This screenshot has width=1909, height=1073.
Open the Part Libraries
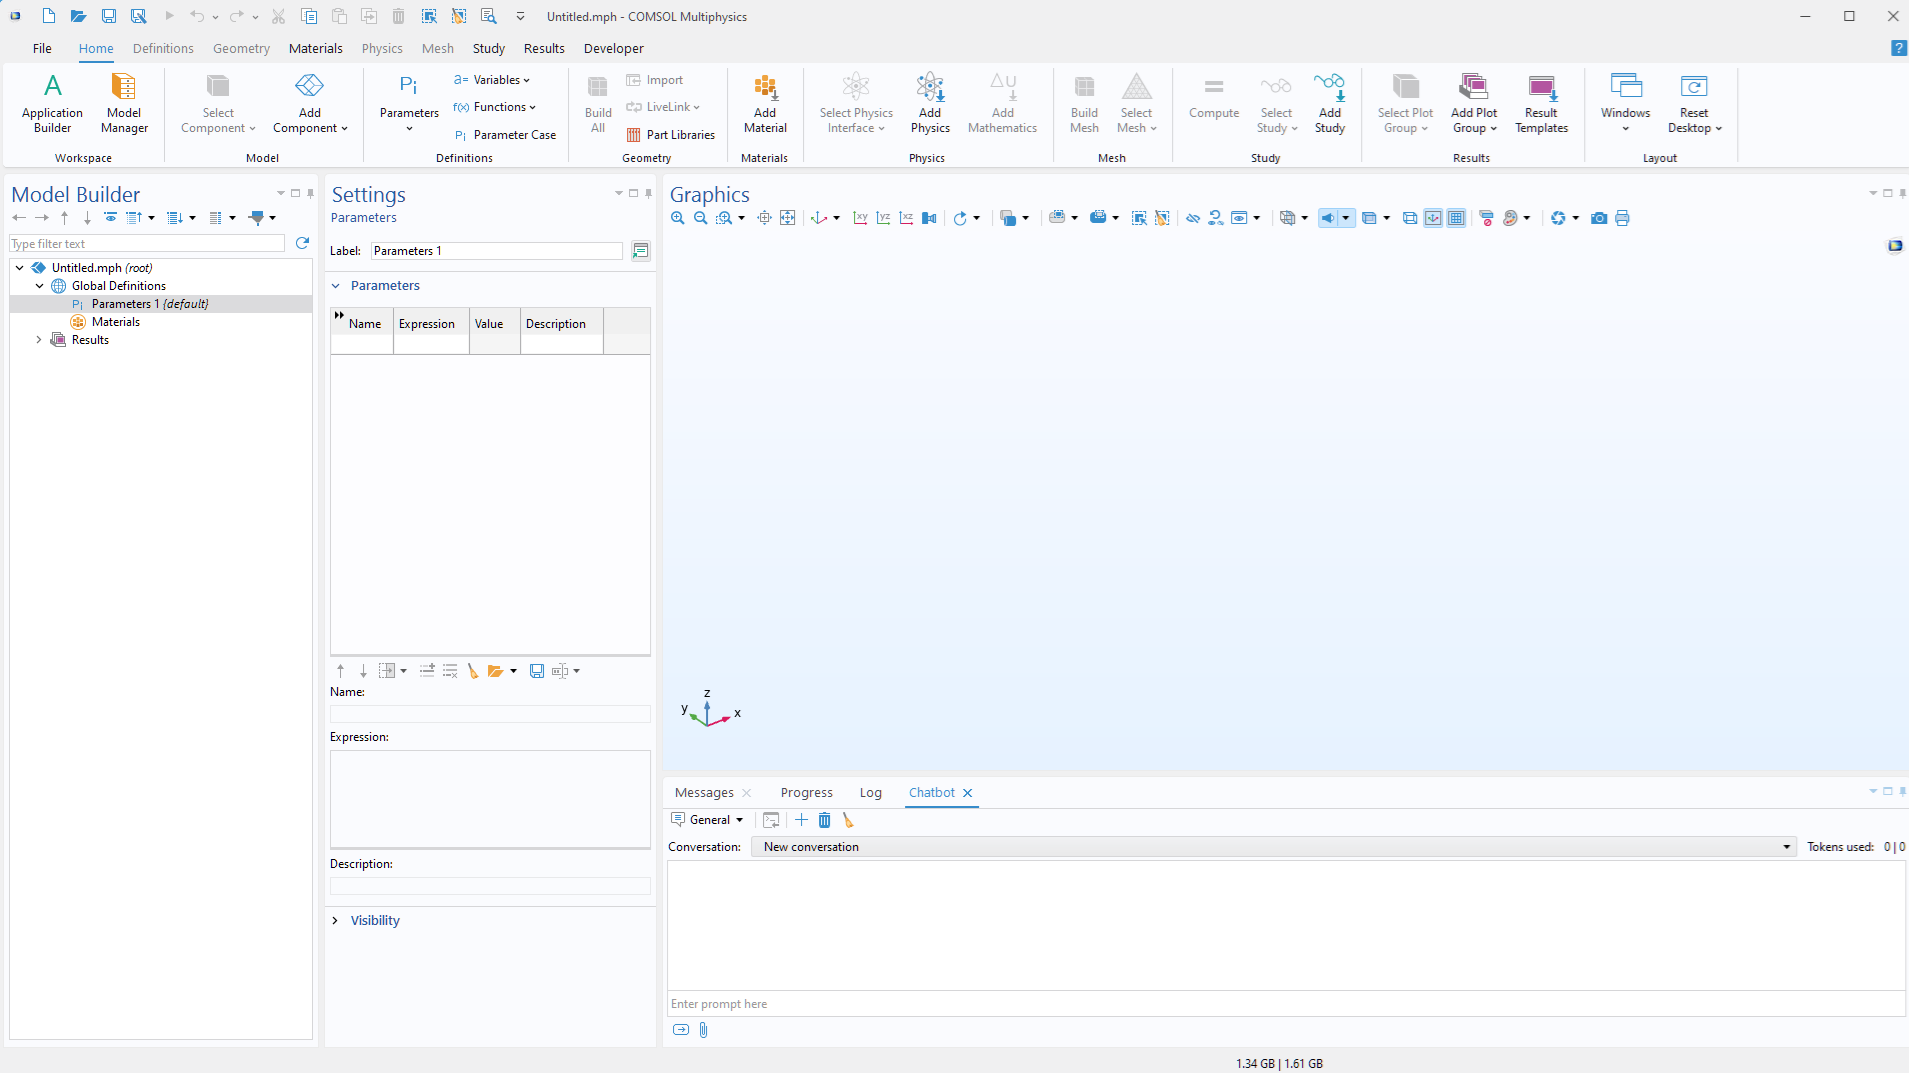tap(670, 135)
